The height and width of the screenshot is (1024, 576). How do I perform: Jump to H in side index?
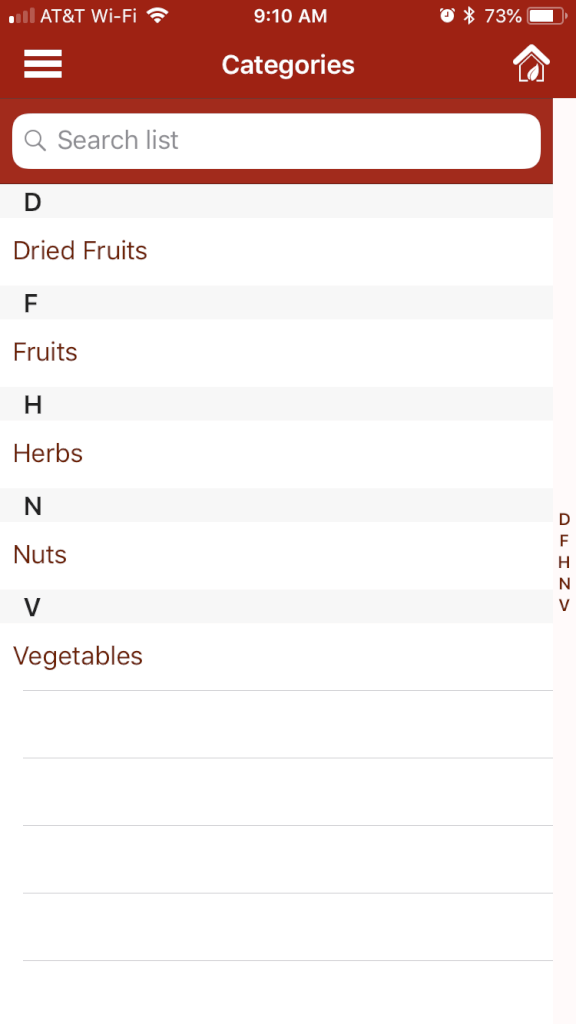click(564, 562)
